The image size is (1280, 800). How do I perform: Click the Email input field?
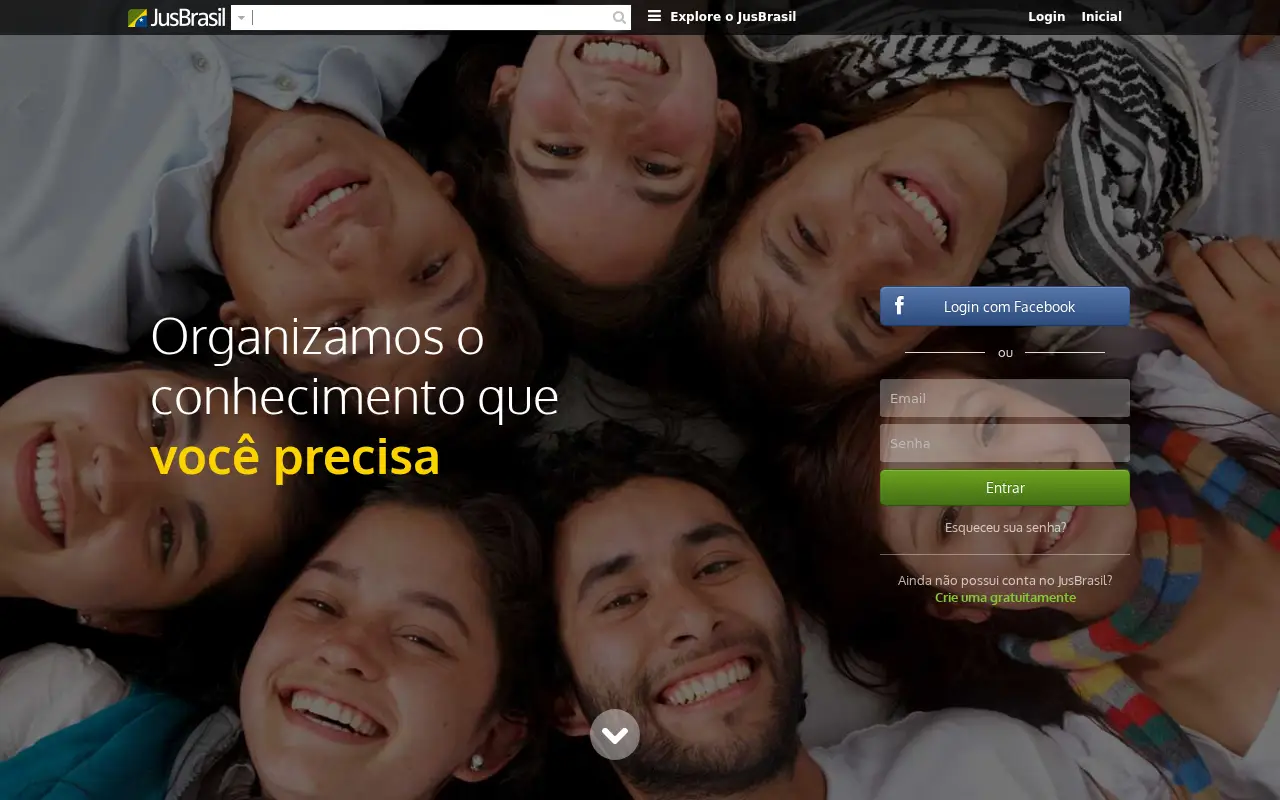pyautogui.click(x=1005, y=398)
